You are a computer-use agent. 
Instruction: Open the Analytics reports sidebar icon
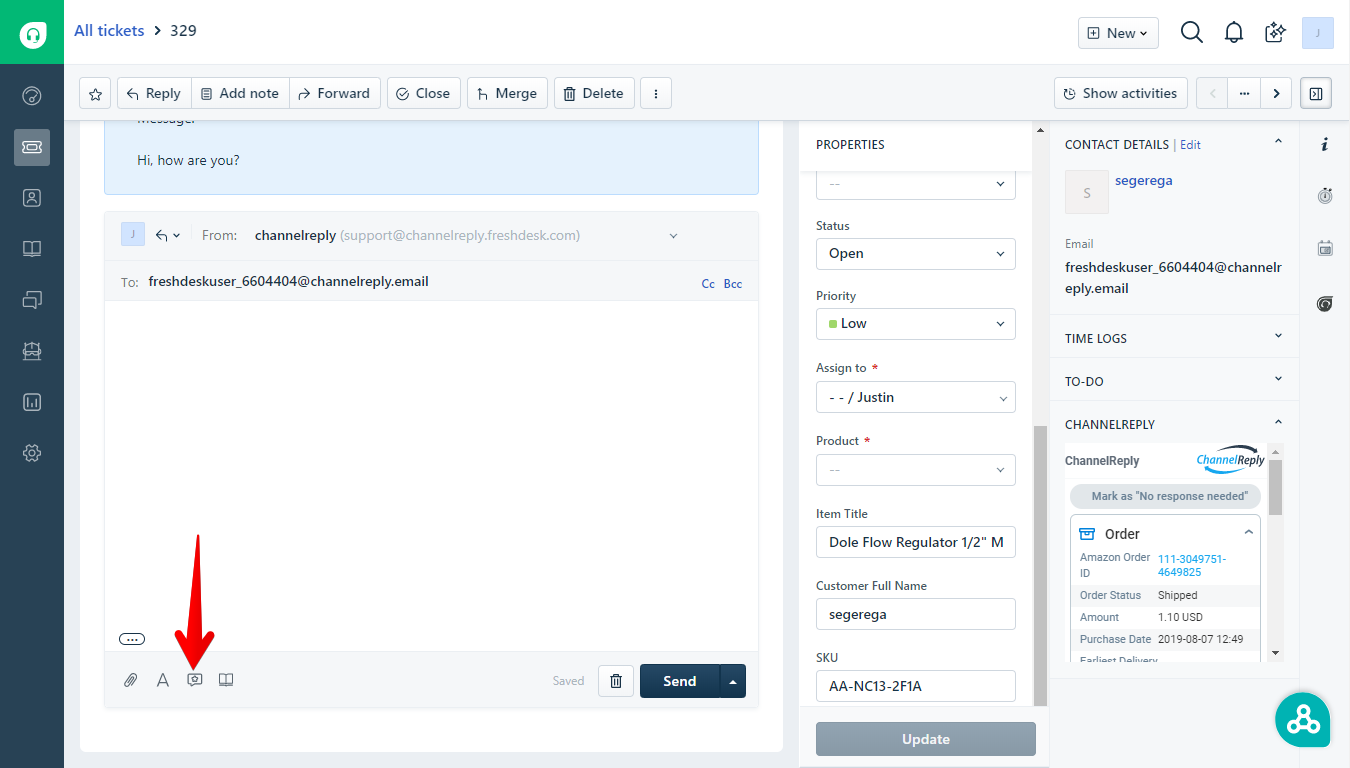pos(32,402)
